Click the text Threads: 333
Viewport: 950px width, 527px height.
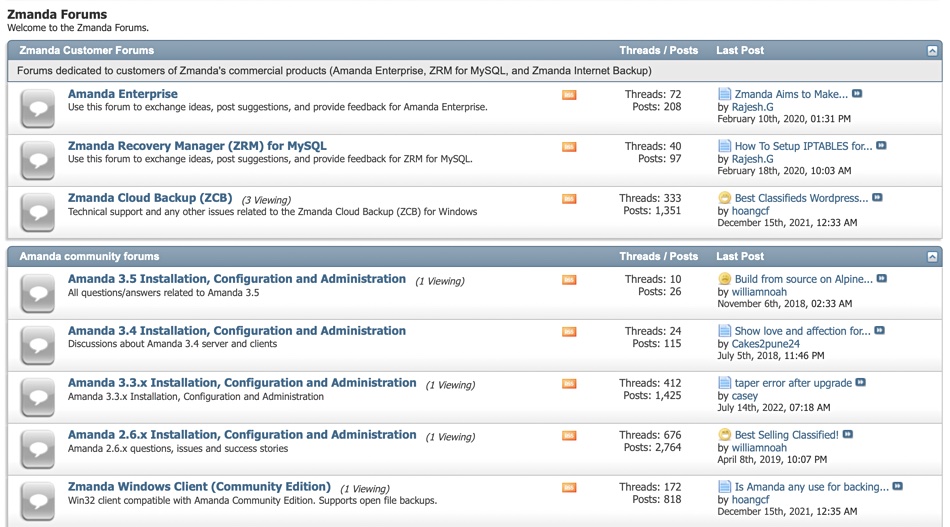[650, 198]
